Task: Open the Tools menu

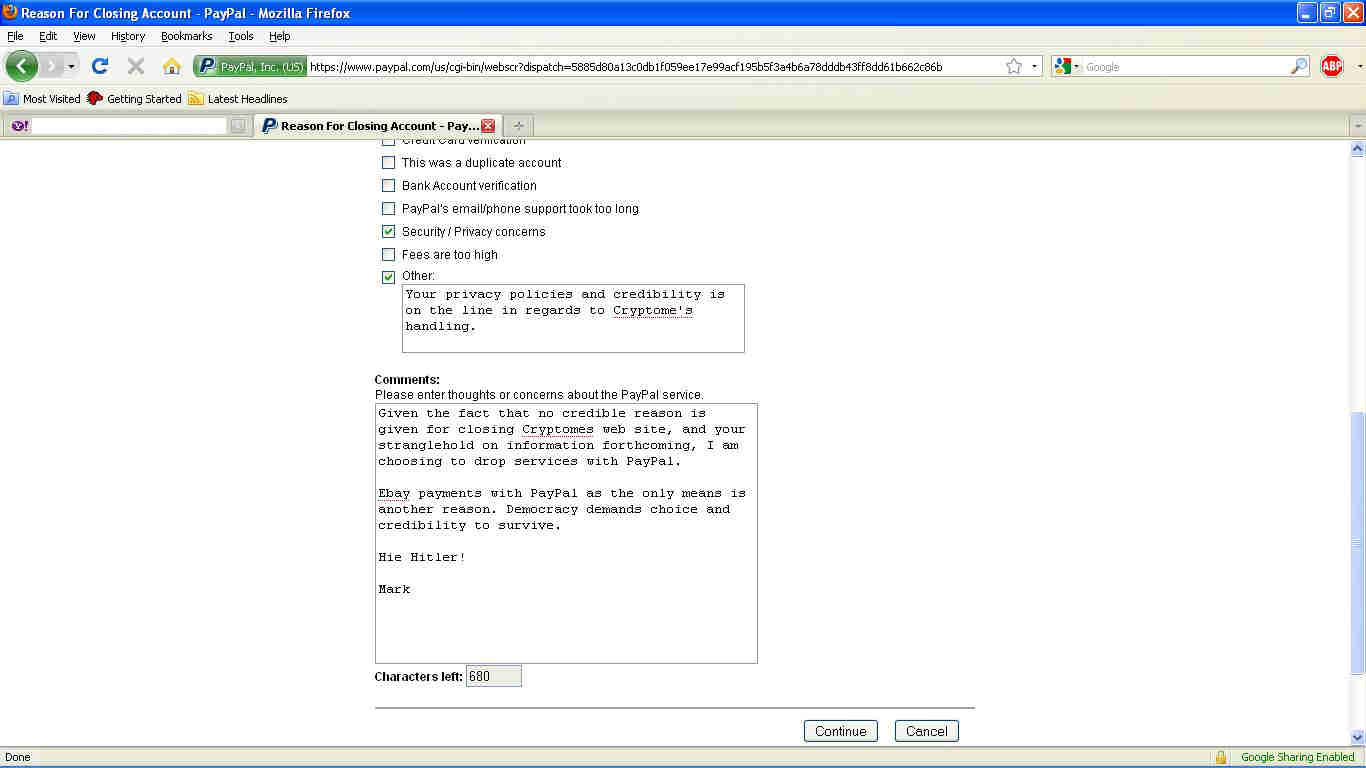Action: (x=240, y=36)
